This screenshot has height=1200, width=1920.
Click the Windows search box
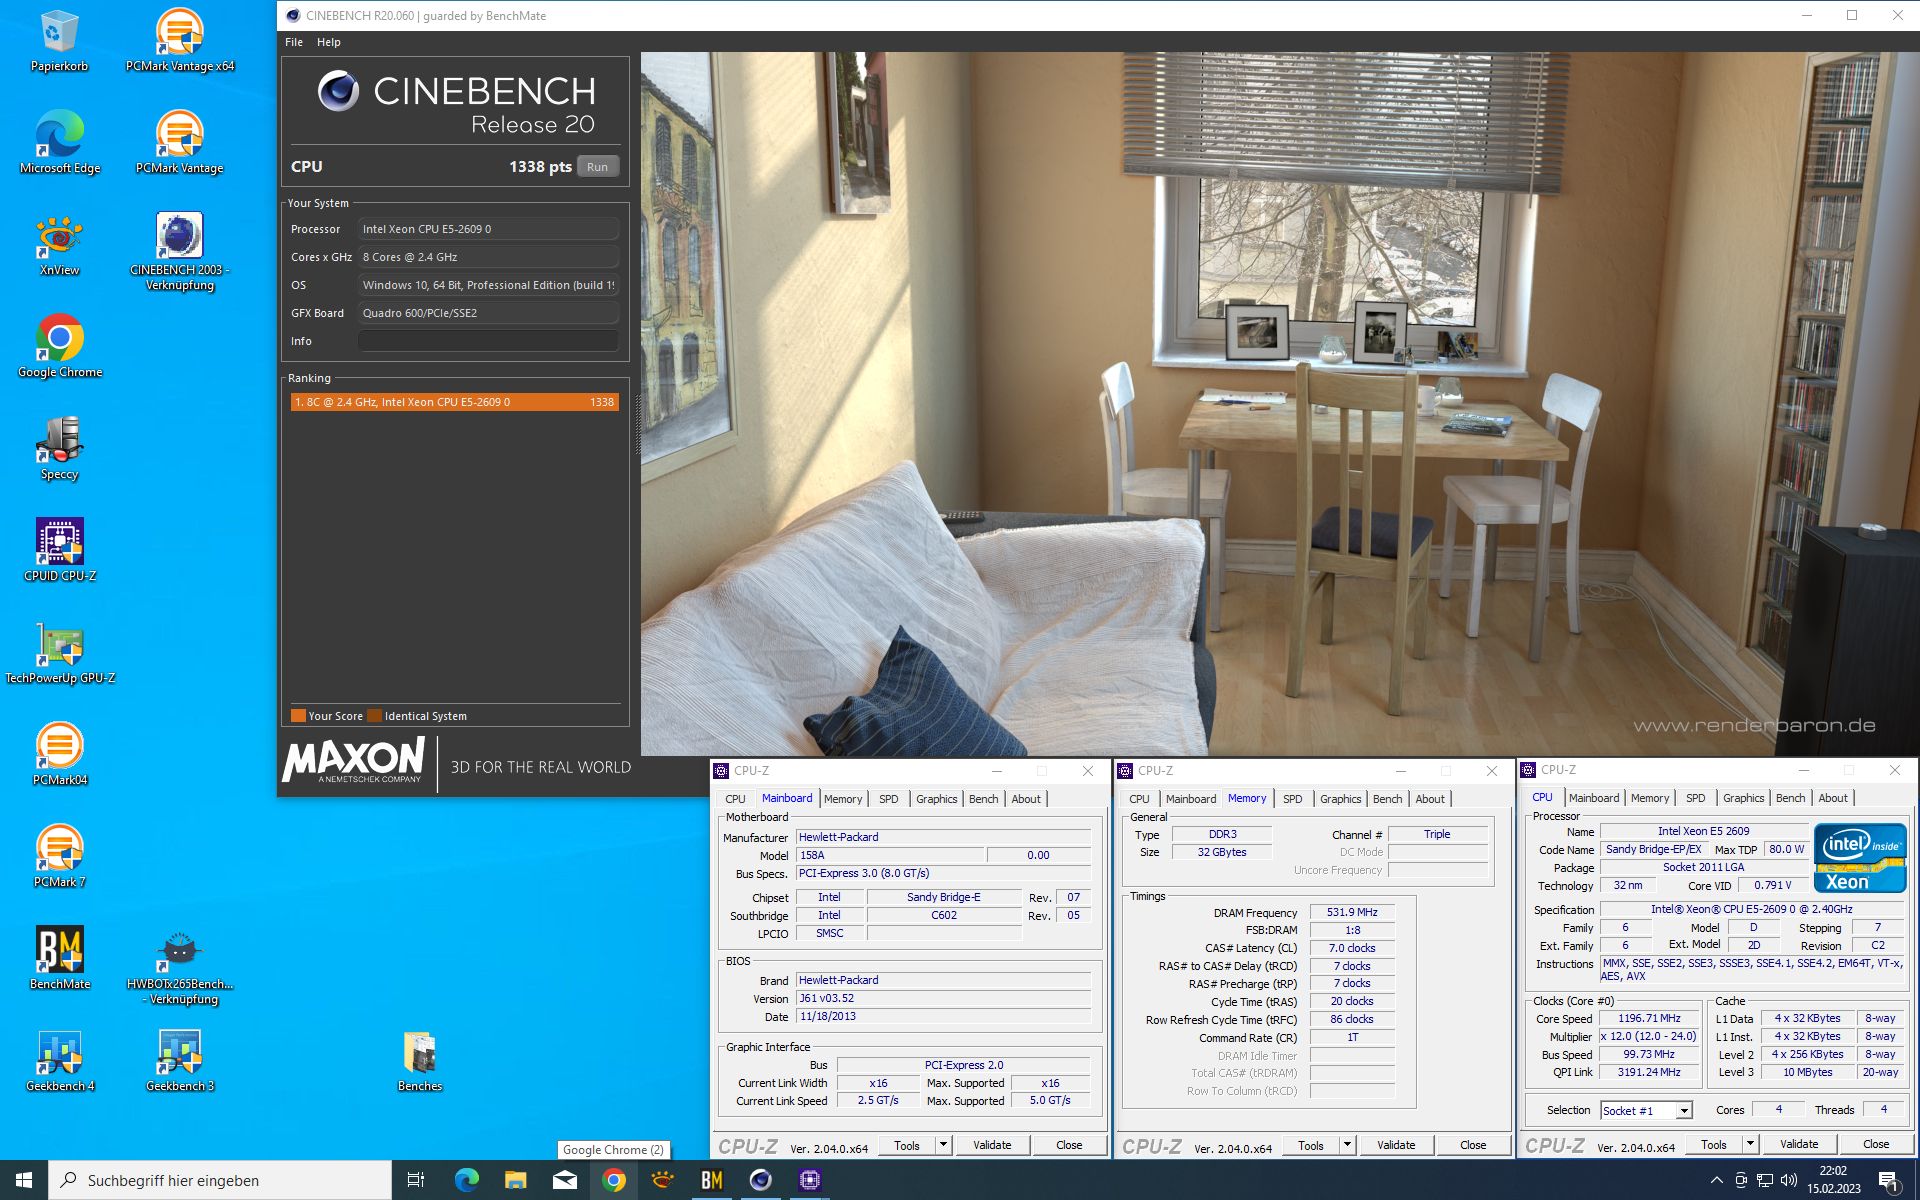220,1180
